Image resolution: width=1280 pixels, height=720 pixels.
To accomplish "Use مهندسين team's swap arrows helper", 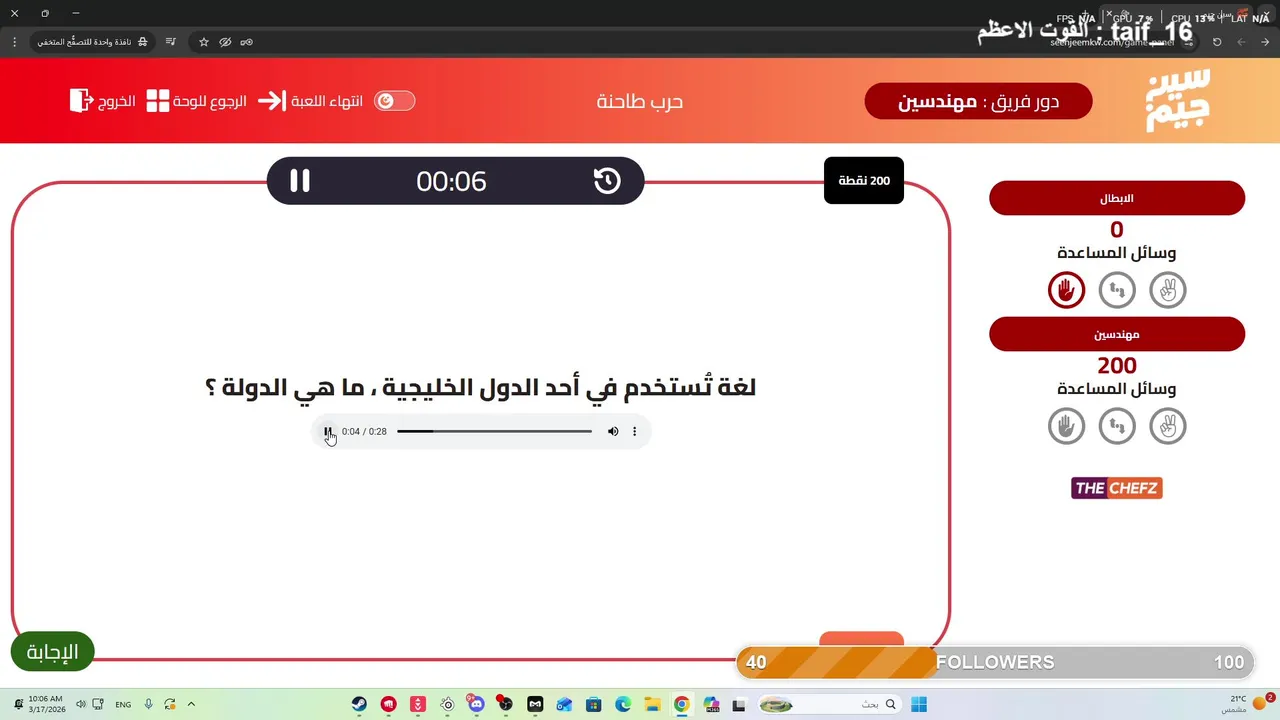I will 1117,426.
